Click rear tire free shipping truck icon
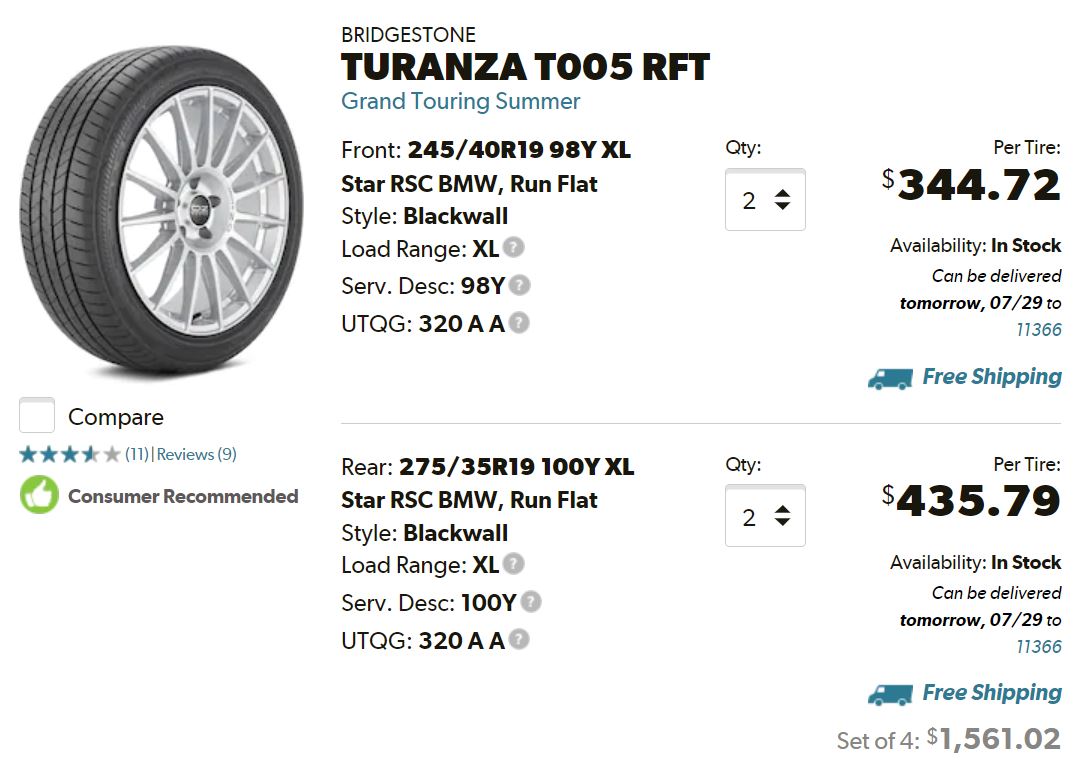This screenshot has height=766, width=1078. click(890, 694)
